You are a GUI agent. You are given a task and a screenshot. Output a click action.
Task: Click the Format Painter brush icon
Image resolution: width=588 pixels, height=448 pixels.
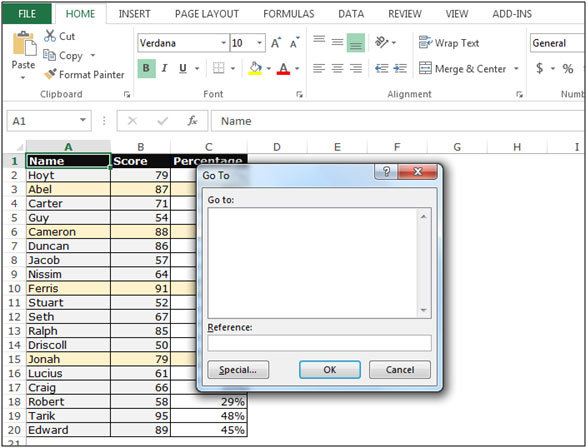[x=50, y=74]
